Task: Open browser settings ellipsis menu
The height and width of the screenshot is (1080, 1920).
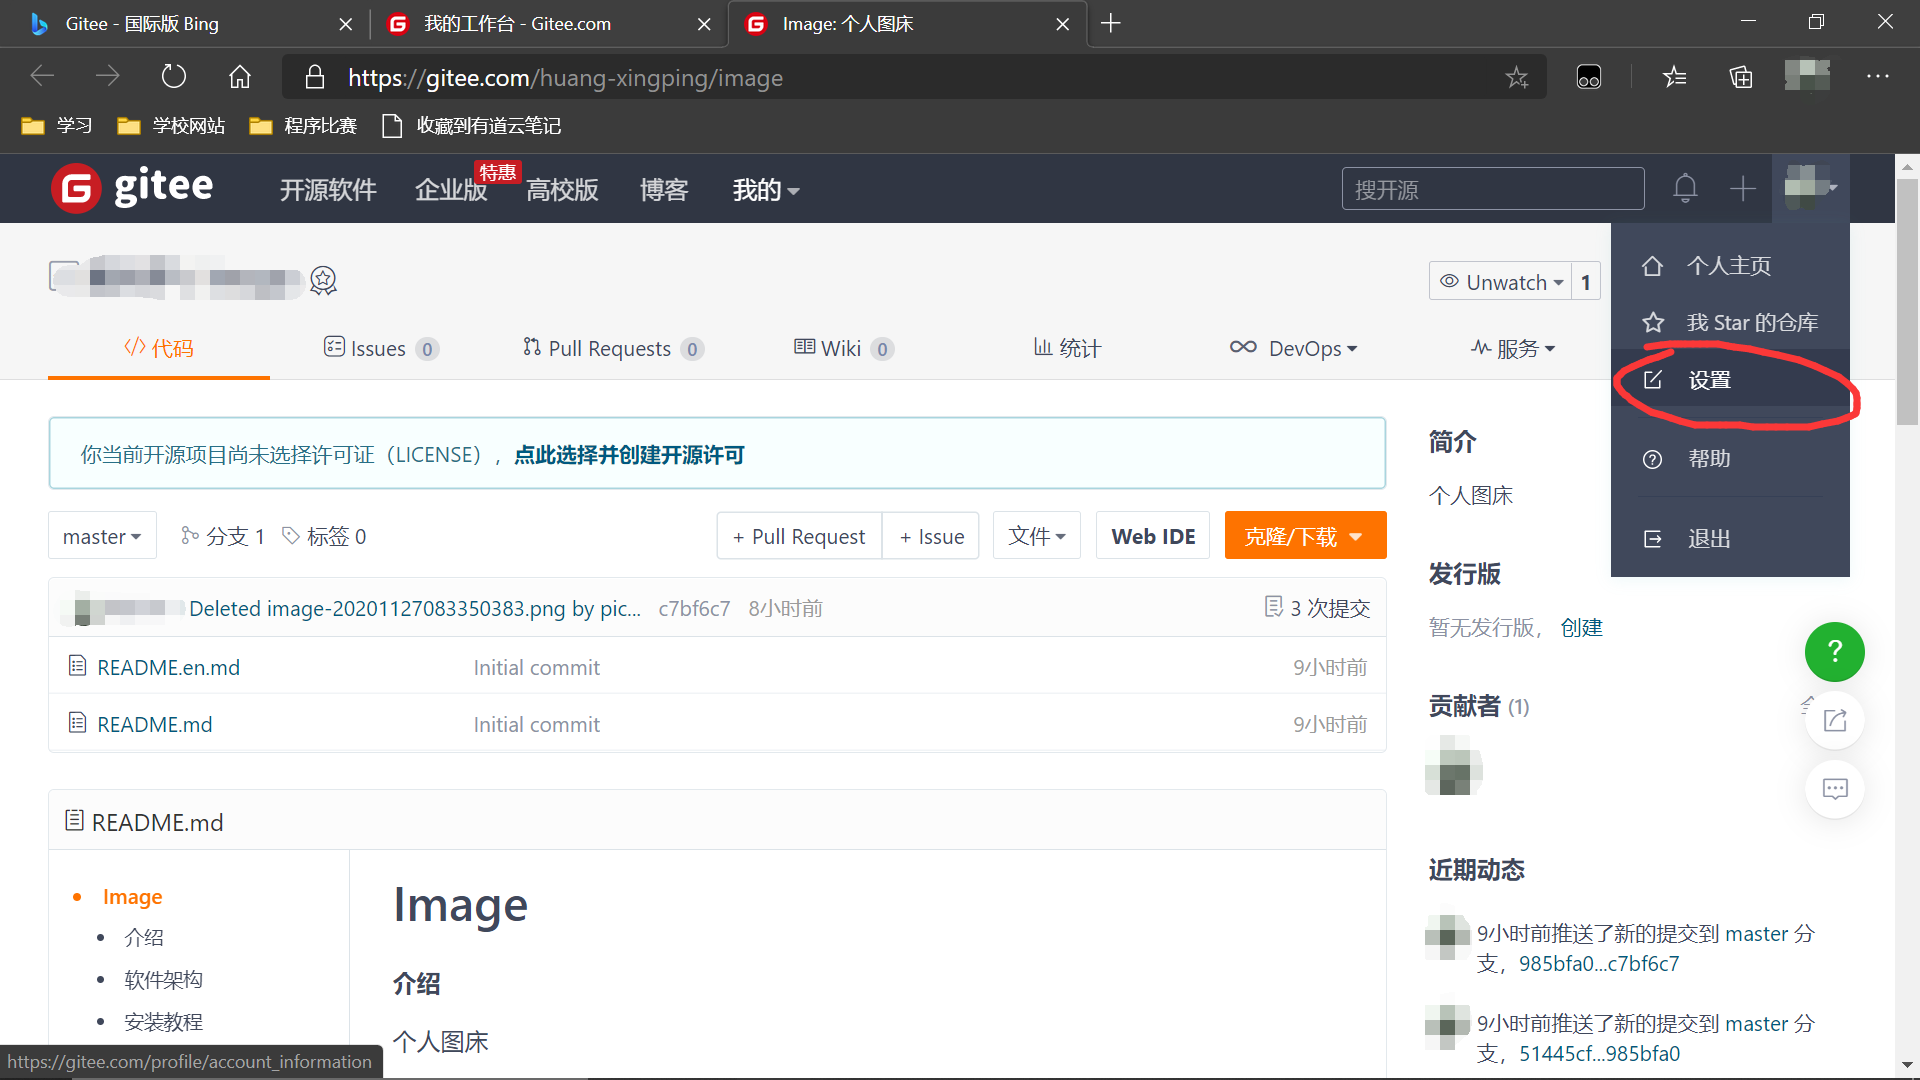Action: (1878, 77)
